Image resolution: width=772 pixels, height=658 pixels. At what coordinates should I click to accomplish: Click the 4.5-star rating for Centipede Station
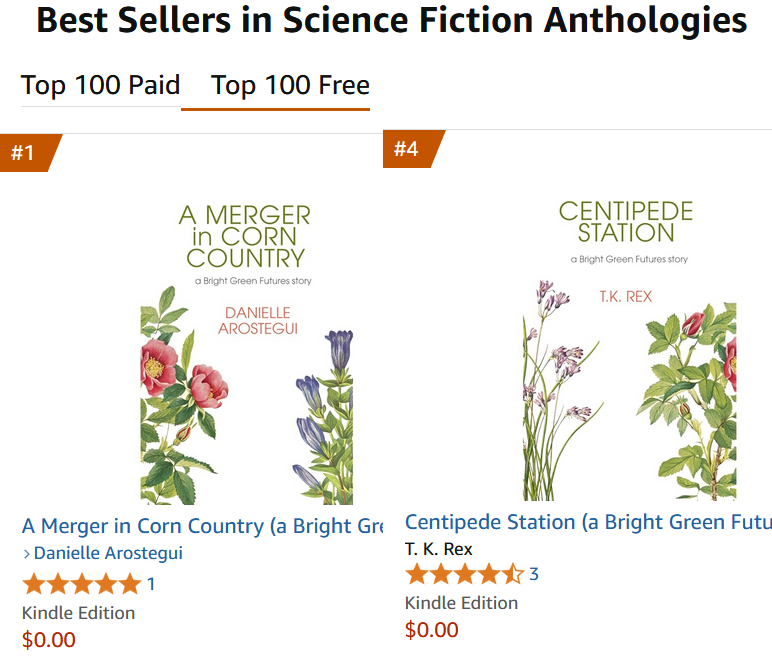464,574
